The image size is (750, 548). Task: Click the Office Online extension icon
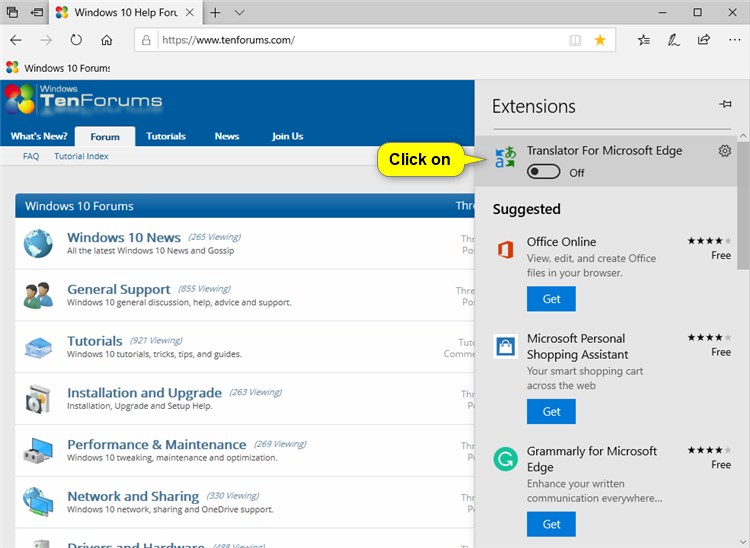[x=506, y=250]
